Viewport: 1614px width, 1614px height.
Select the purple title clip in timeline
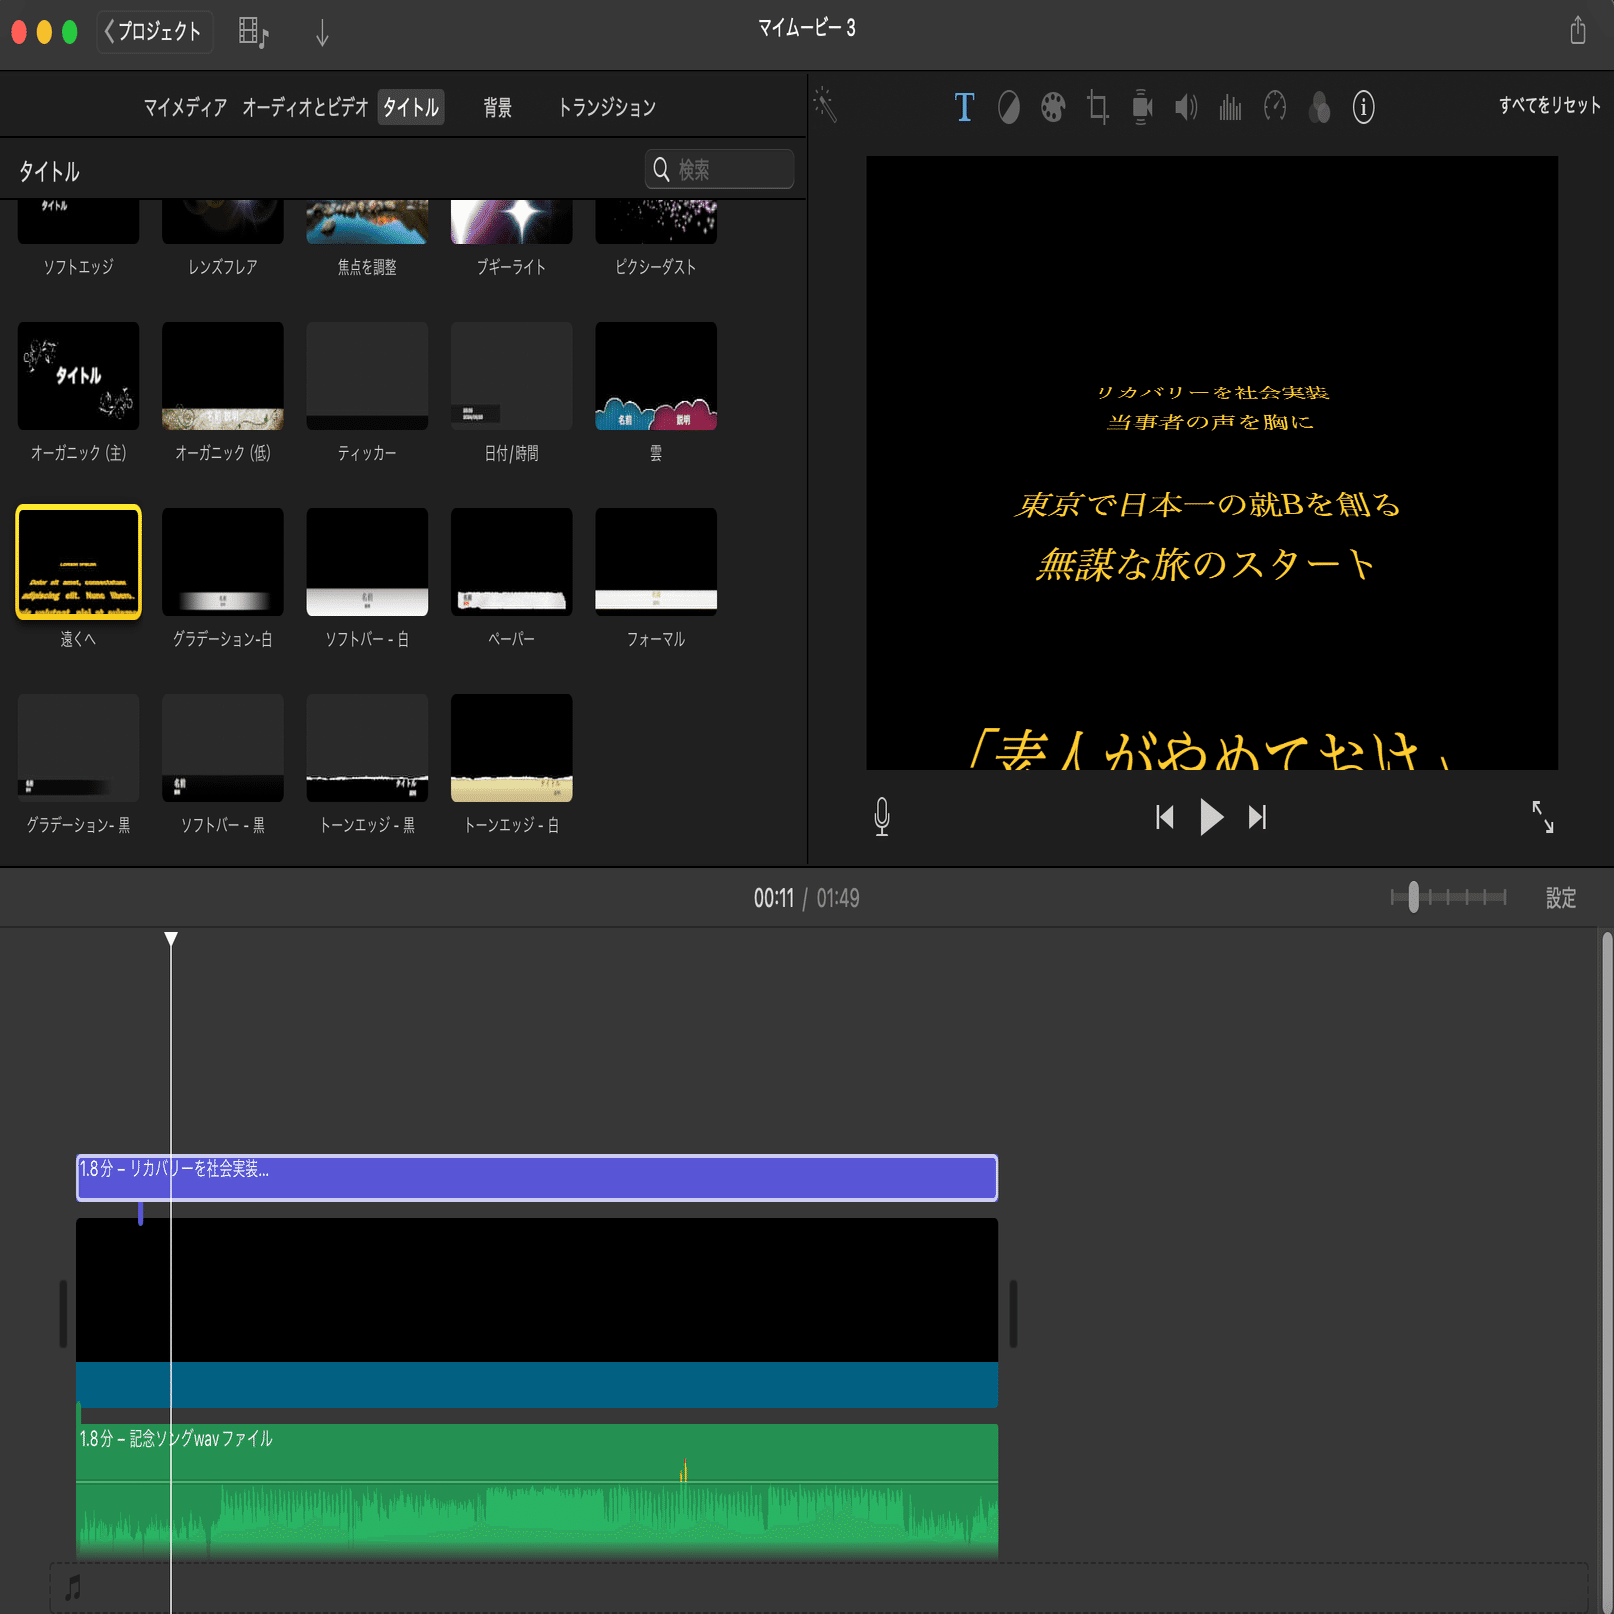click(x=537, y=1177)
